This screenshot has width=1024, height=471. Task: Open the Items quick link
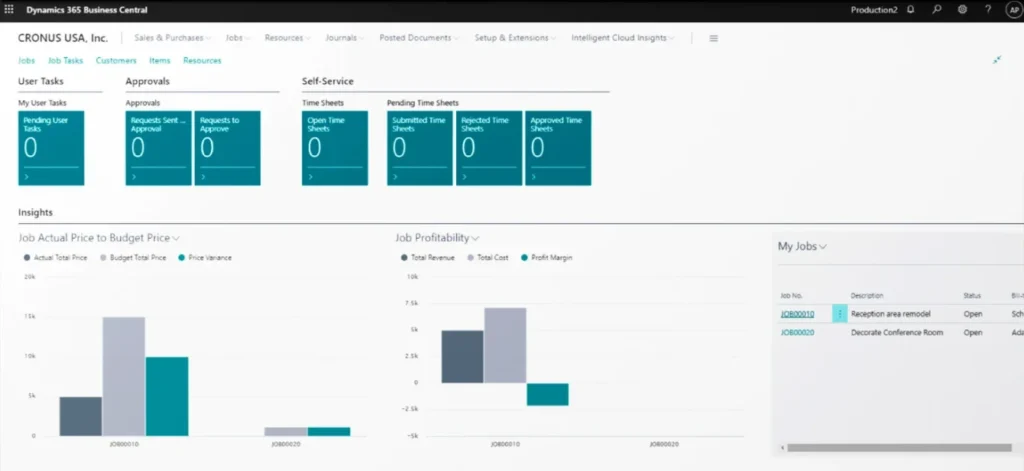(x=160, y=61)
